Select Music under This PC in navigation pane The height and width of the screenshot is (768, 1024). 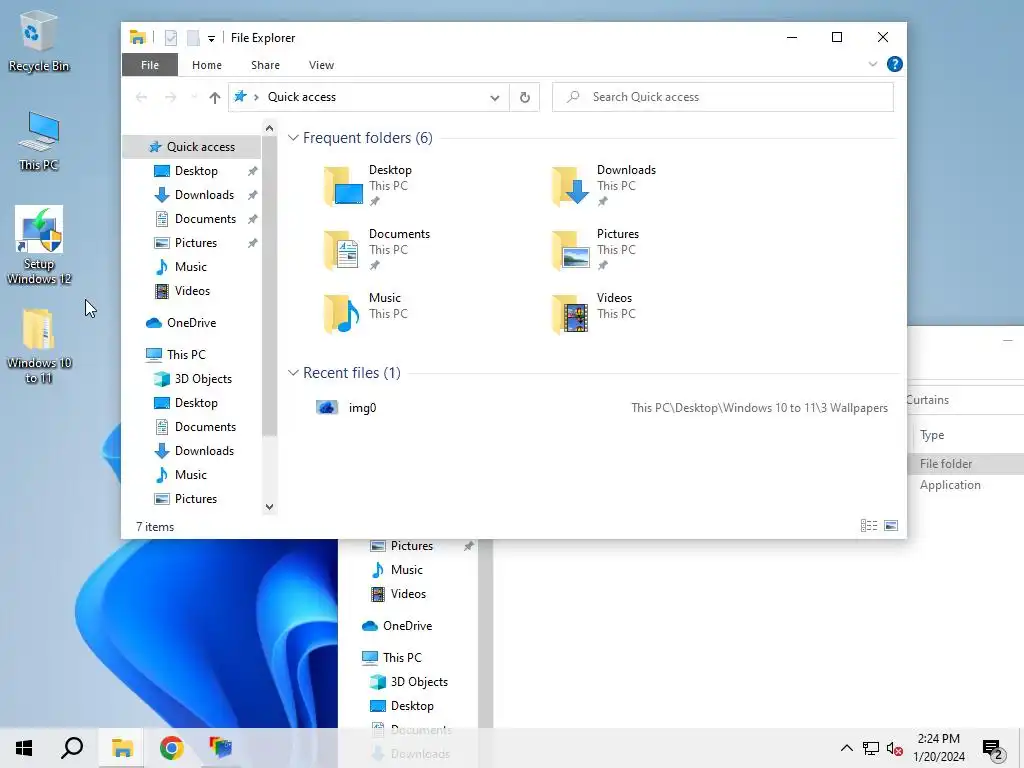click(x=190, y=475)
